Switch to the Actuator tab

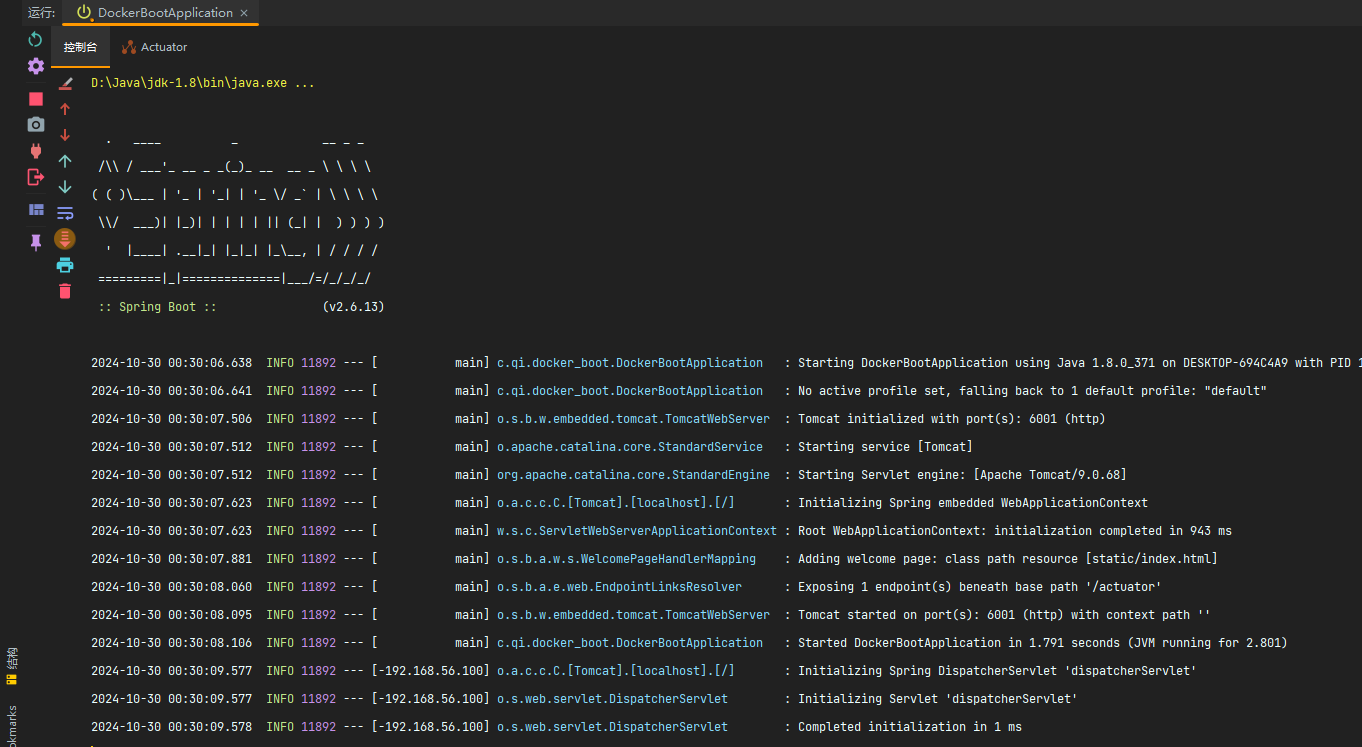point(155,47)
